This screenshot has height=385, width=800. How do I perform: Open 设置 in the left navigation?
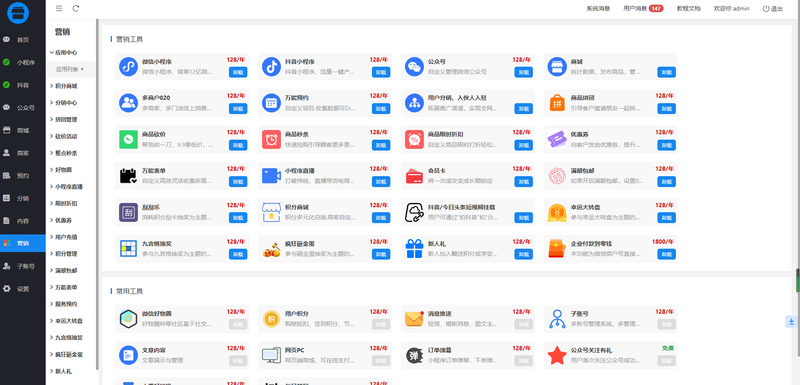click(x=22, y=289)
